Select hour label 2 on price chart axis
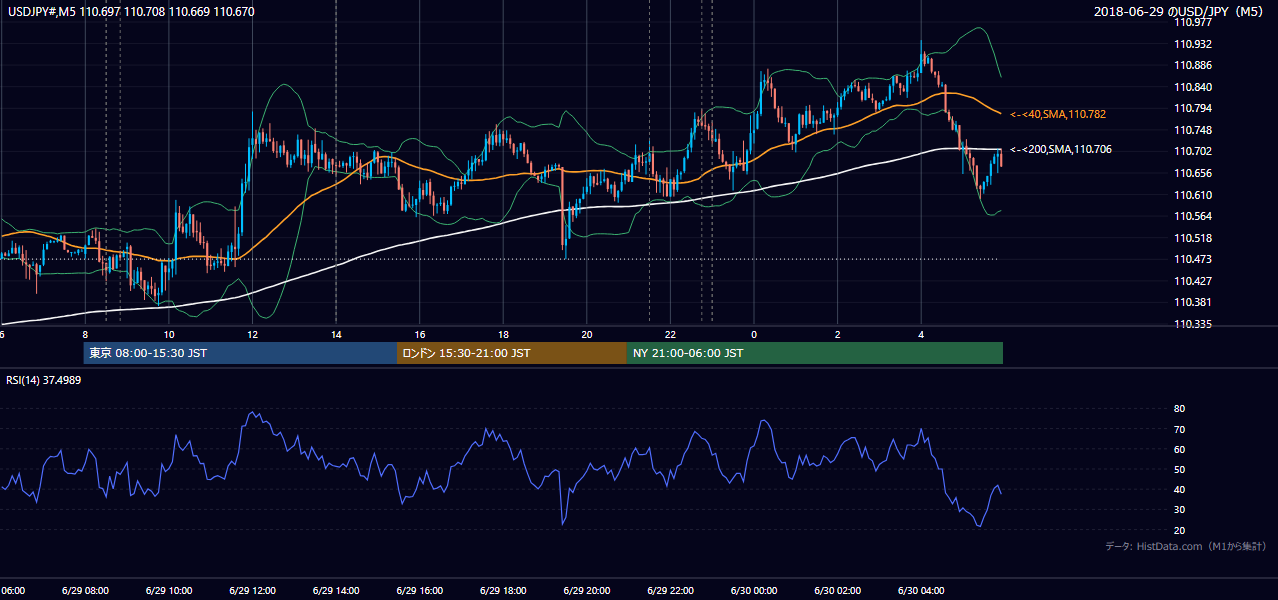Screen dimensions: 1278x600 pos(838,335)
